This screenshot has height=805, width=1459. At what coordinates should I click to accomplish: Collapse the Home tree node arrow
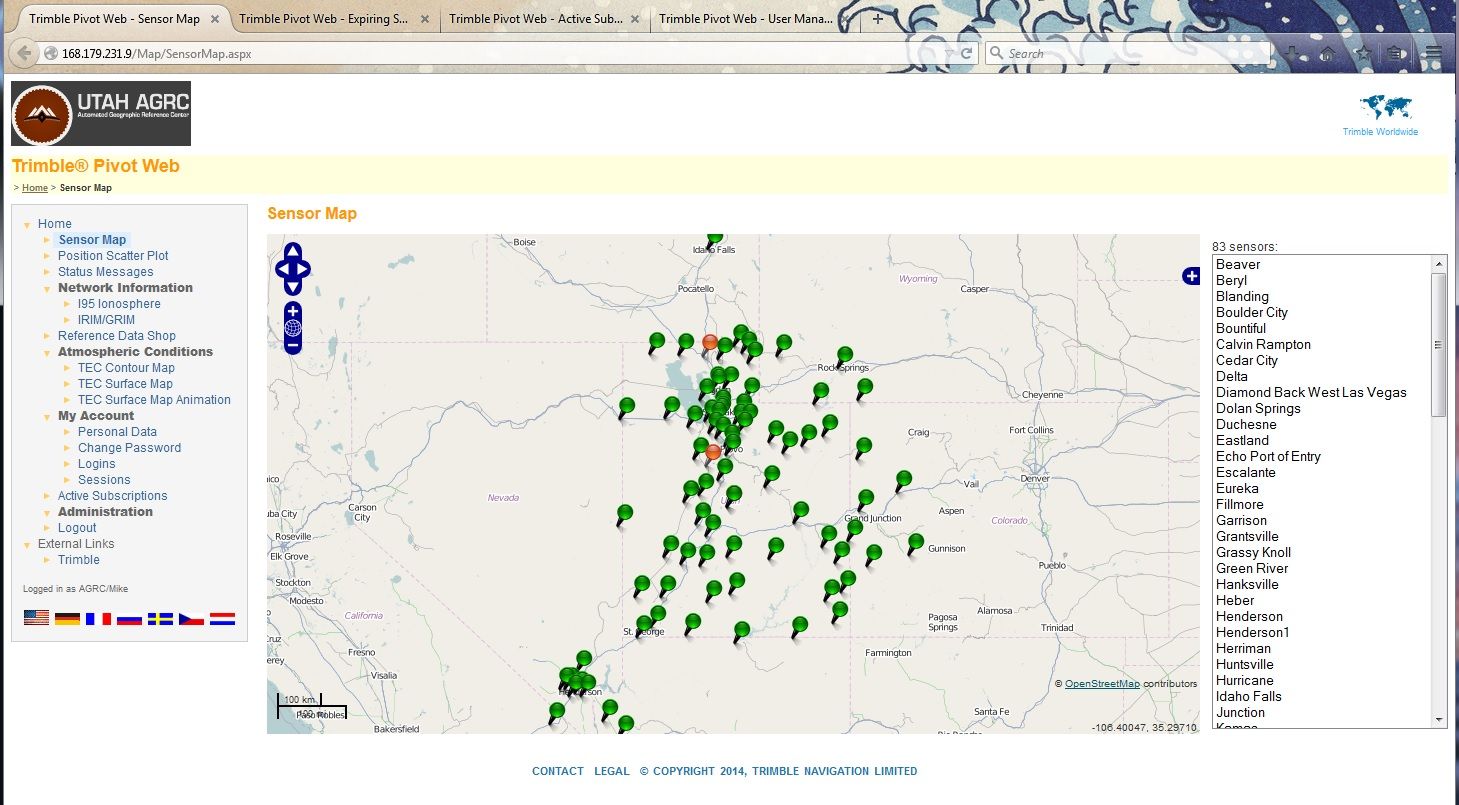click(x=27, y=224)
